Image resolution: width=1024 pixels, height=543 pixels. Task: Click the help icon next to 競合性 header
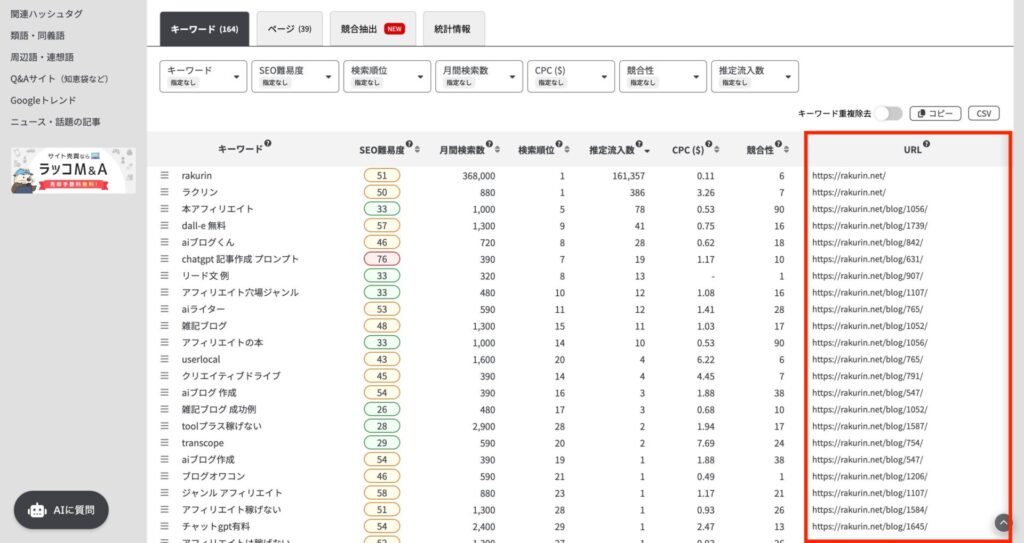click(778, 144)
